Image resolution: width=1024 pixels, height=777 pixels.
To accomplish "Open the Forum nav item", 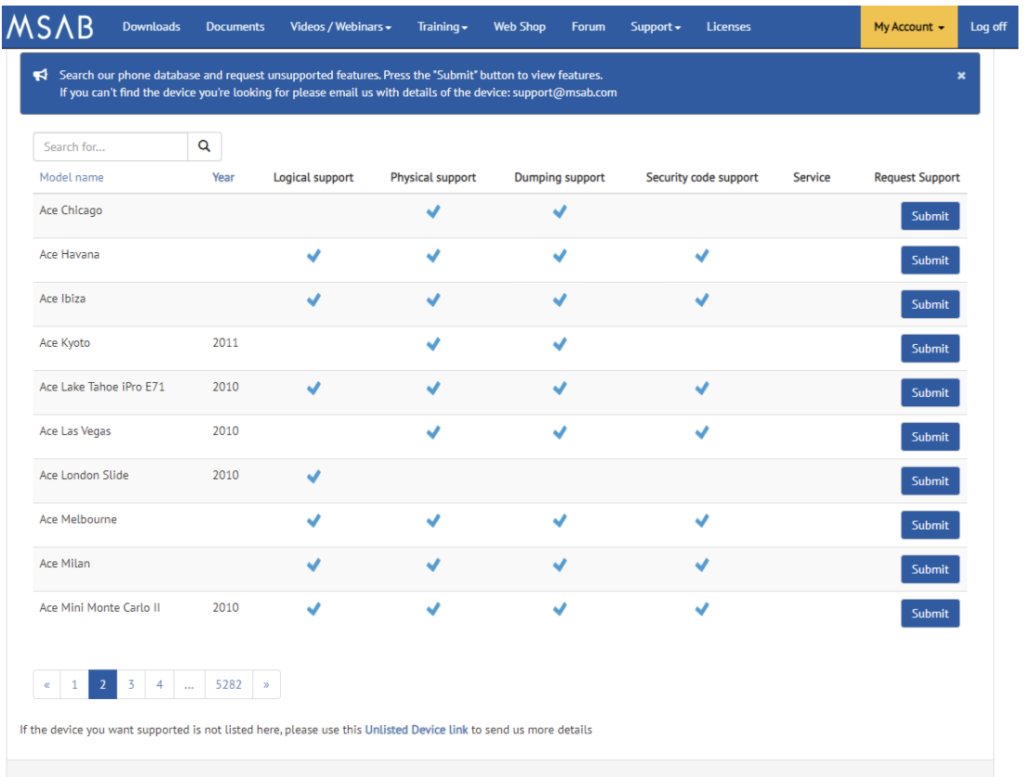I will pos(588,27).
